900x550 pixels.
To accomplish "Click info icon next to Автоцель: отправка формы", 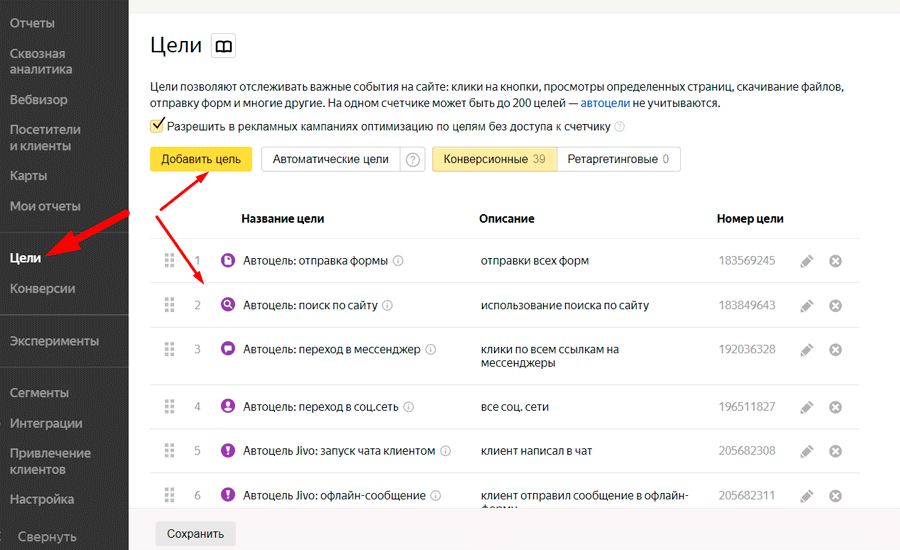I will (x=398, y=261).
